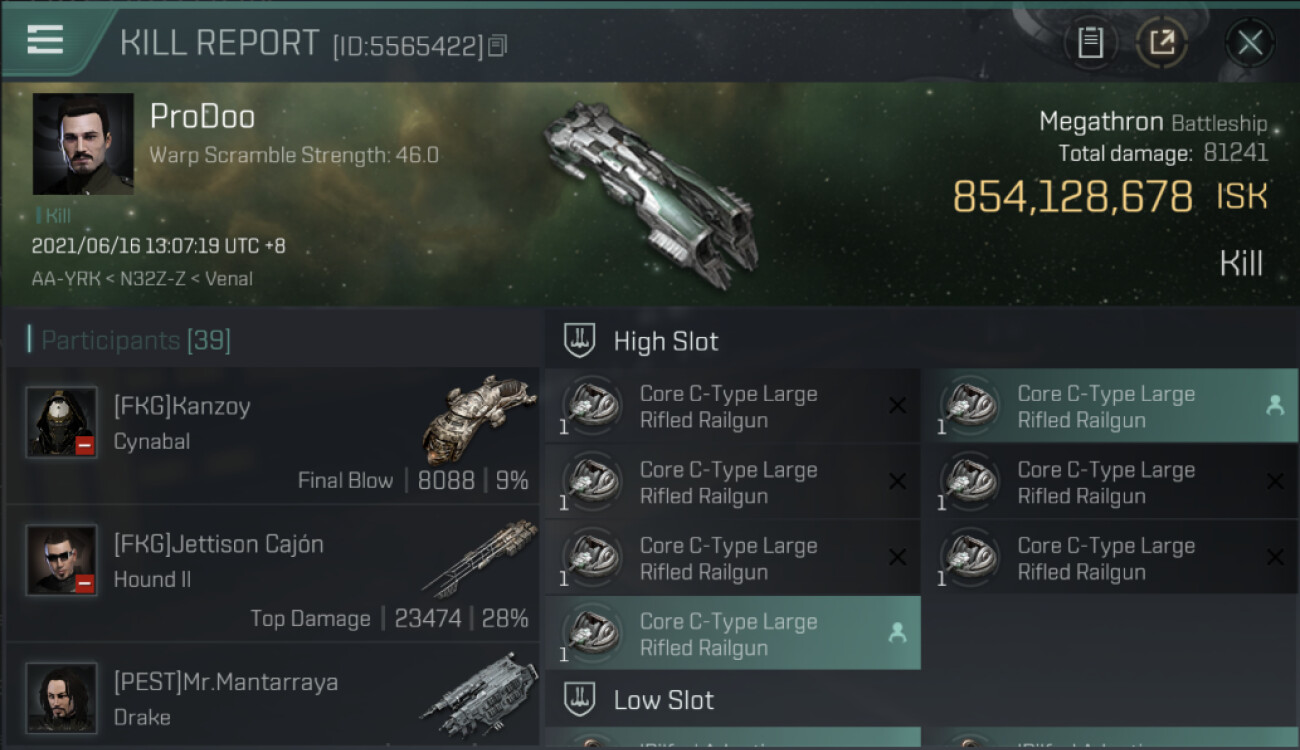Select the highlighted top-right Rifled Railgun module
The height and width of the screenshot is (750, 1300).
[x=1110, y=406]
